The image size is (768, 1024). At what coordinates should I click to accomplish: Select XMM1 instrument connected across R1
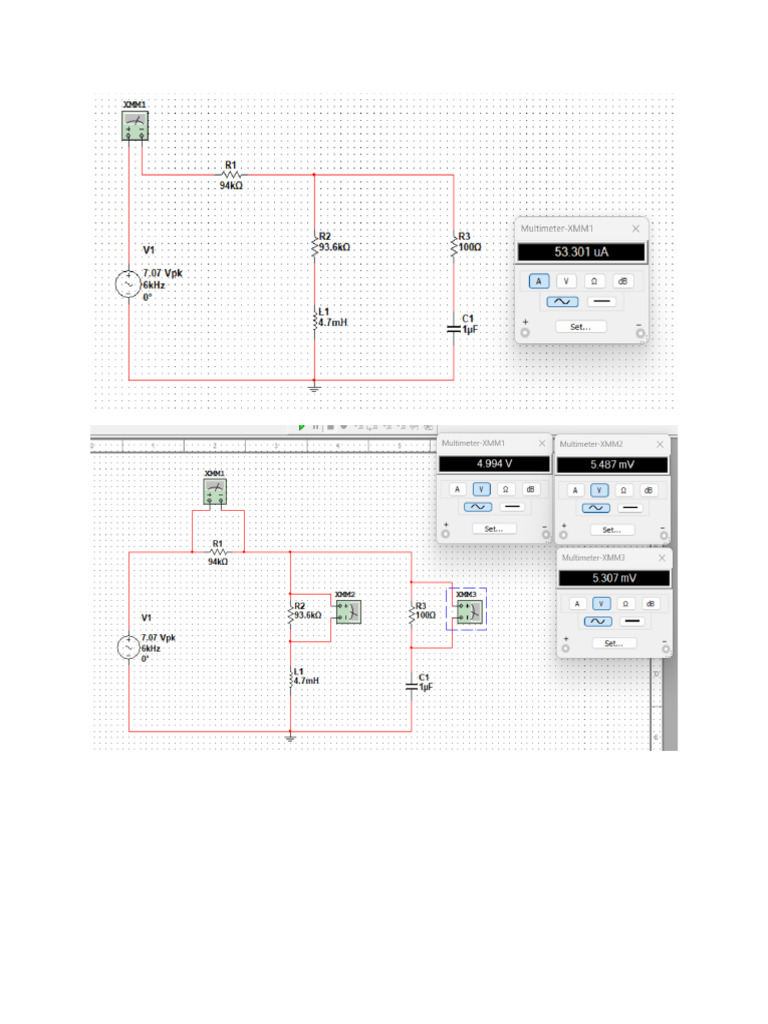point(215,492)
